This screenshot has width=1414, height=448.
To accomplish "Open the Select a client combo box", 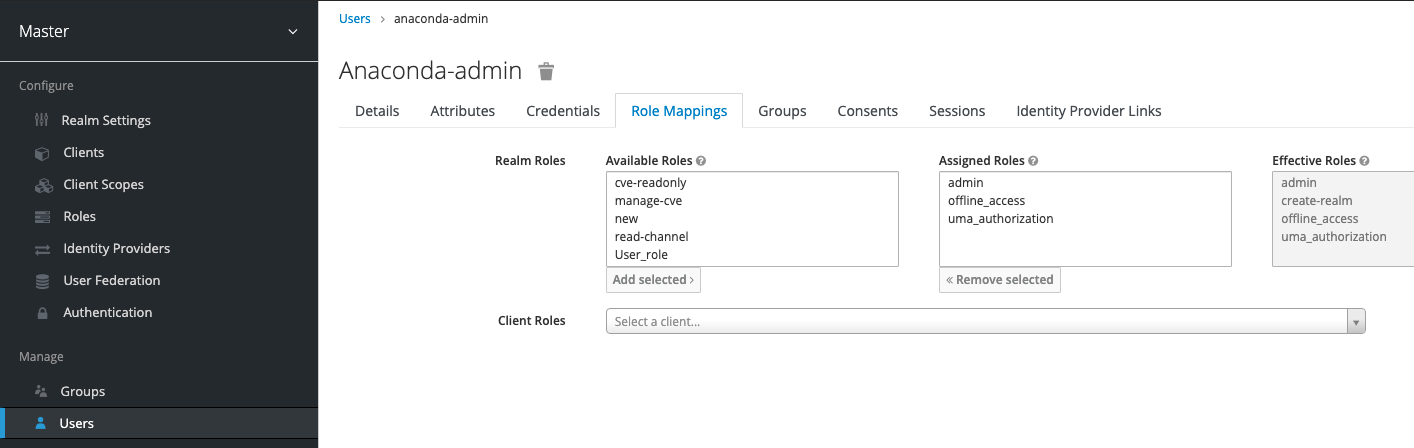I will click(x=985, y=321).
